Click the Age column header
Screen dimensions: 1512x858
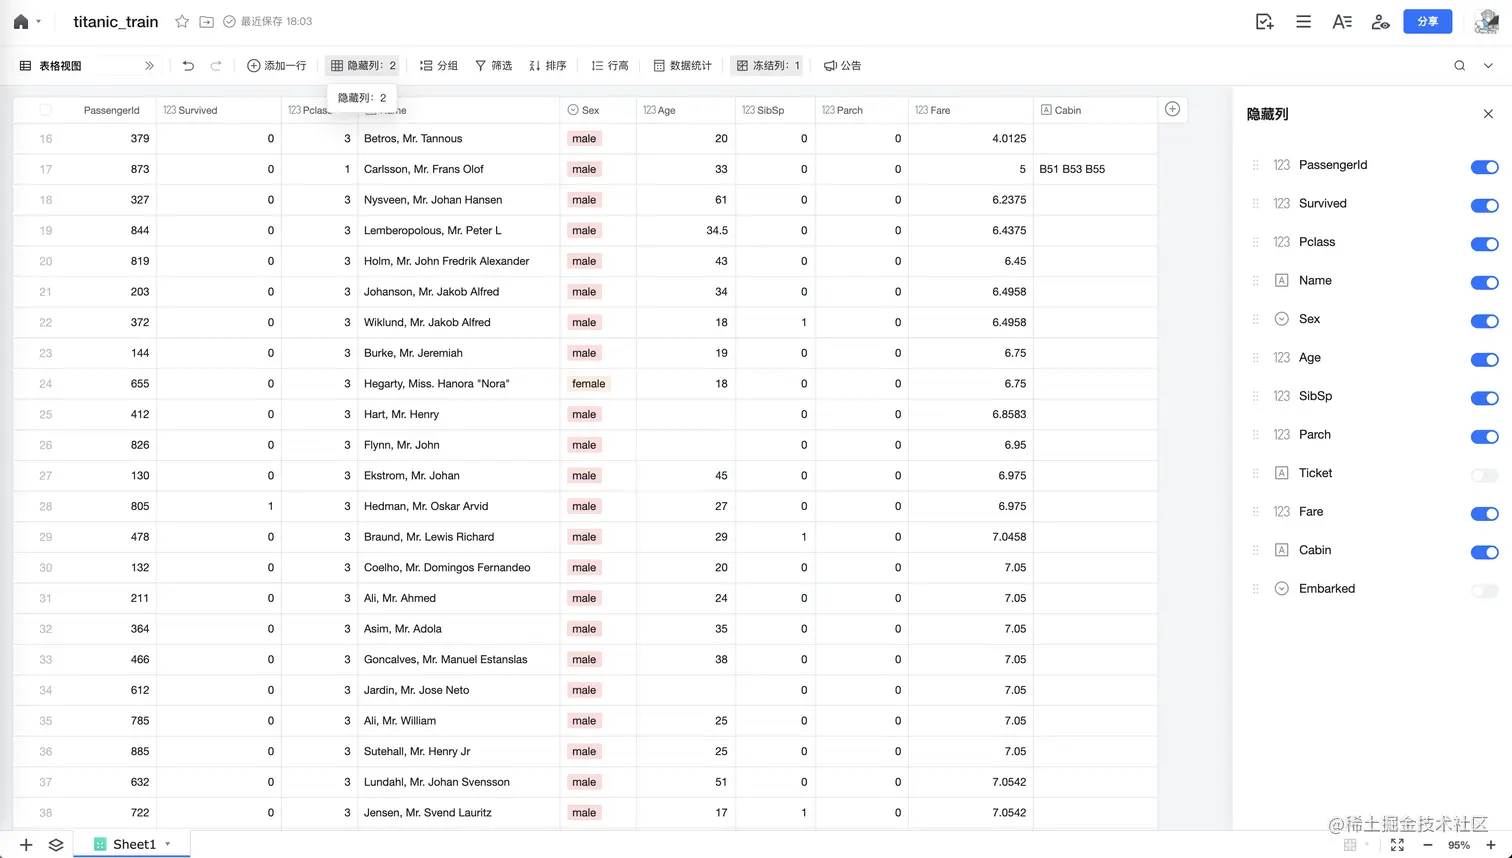[x=686, y=110]
